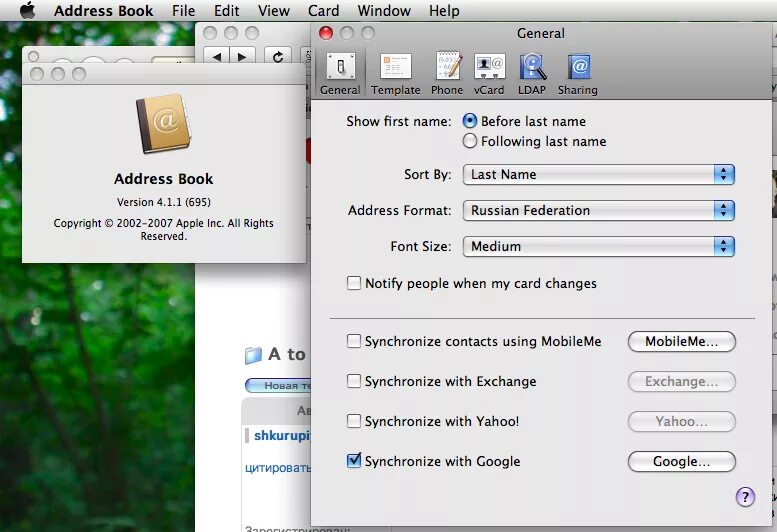Close the General preferences window
Image resolution: width=777 pixels, height=532 pixels.
326,33
